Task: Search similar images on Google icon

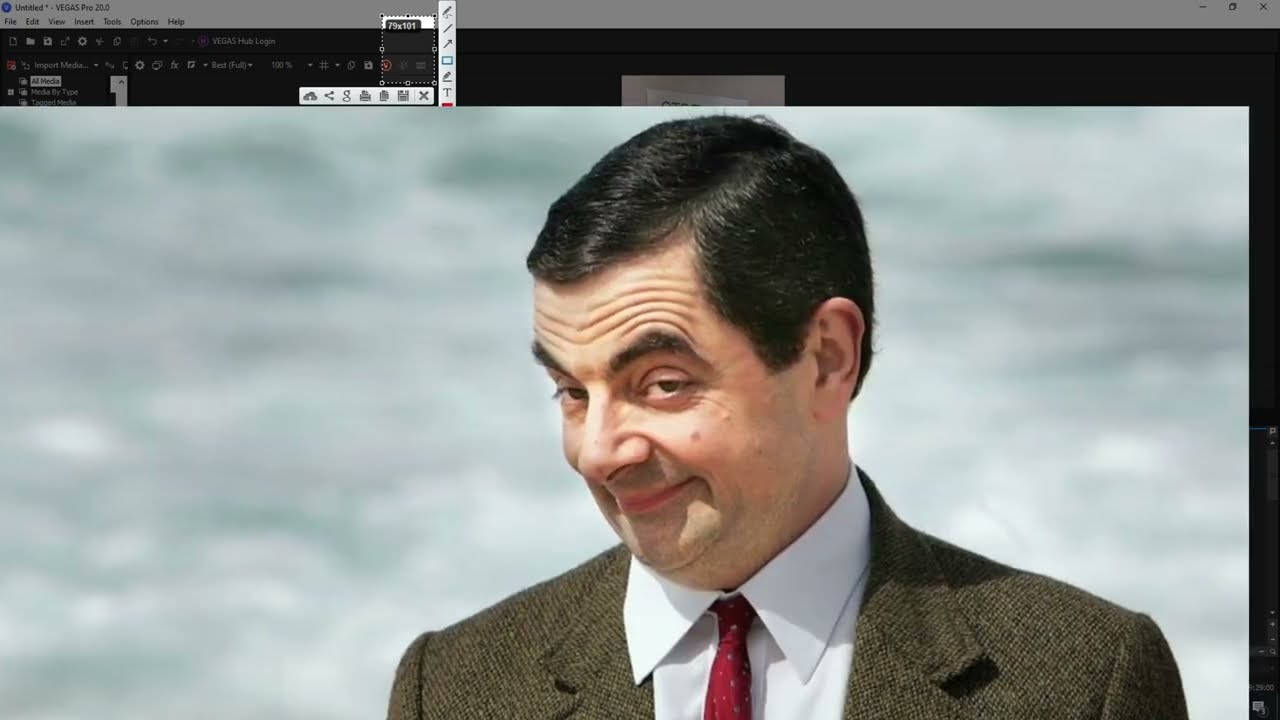Action: pos(347,96)
